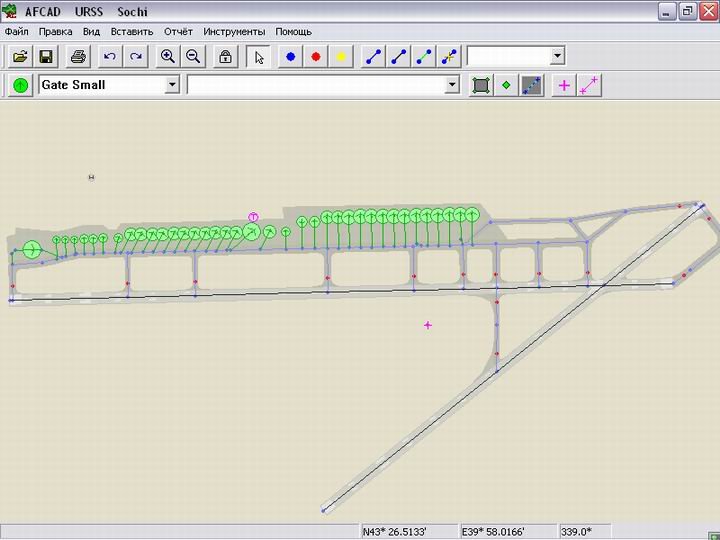Open file with the folder icon
Screen dimensions: 720x540
20,56
